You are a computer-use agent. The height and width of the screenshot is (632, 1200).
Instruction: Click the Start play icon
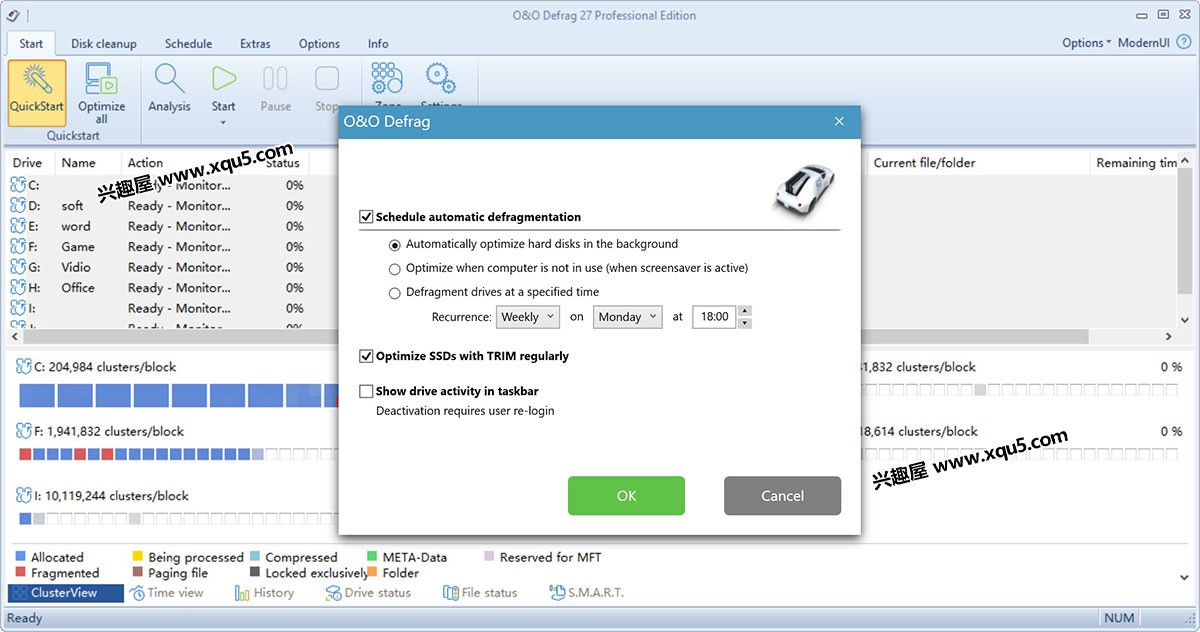(224, 79)
